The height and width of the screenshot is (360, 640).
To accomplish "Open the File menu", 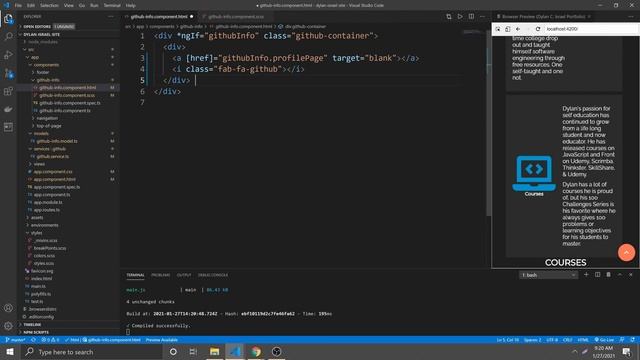I will click(x=18, y=6).
